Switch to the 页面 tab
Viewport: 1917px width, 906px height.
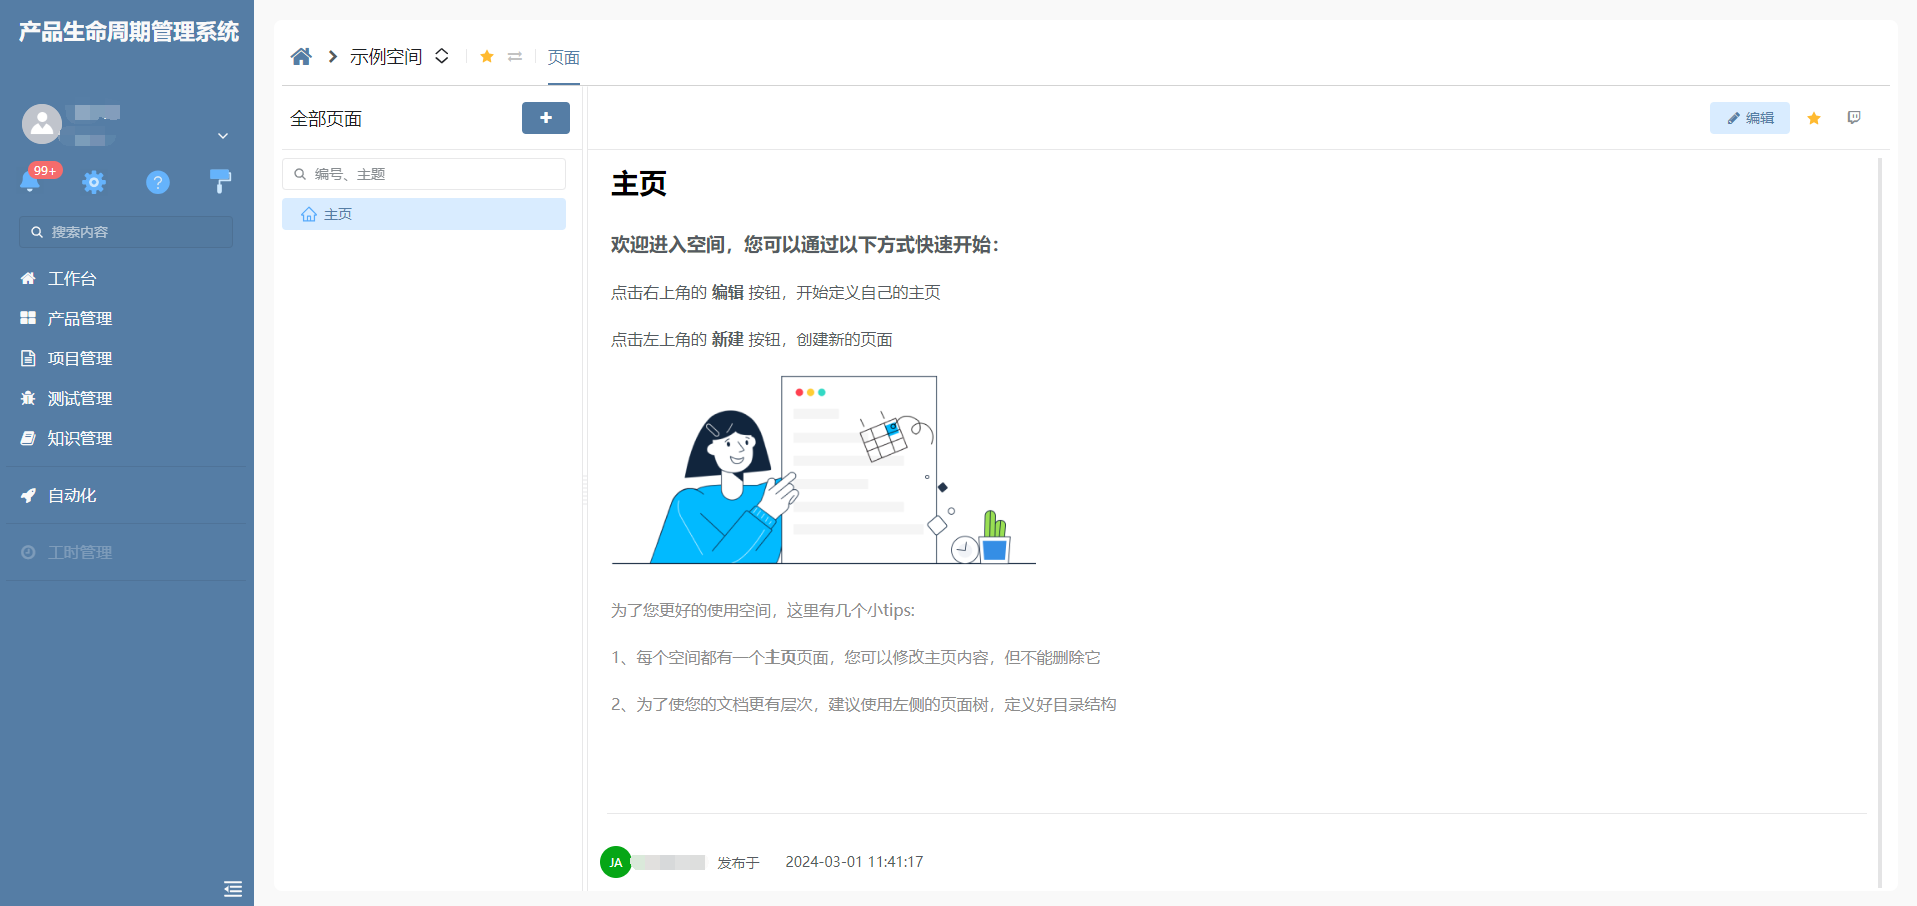(x=563, y=57)
